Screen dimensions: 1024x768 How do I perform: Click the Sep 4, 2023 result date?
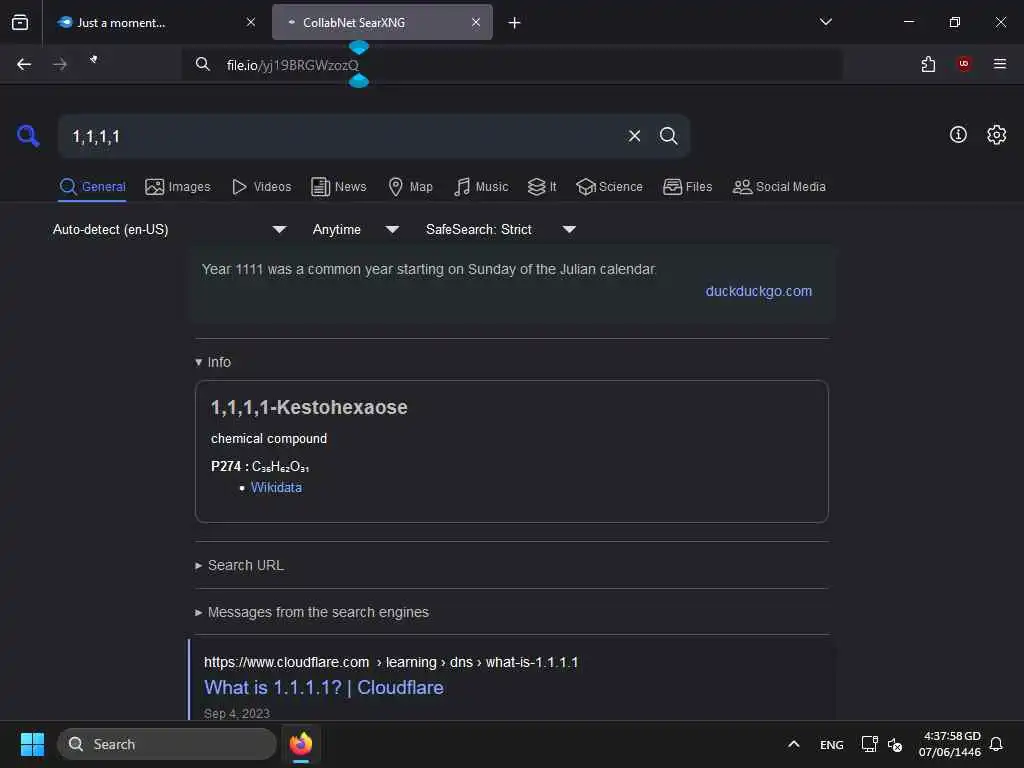[236, 713]
